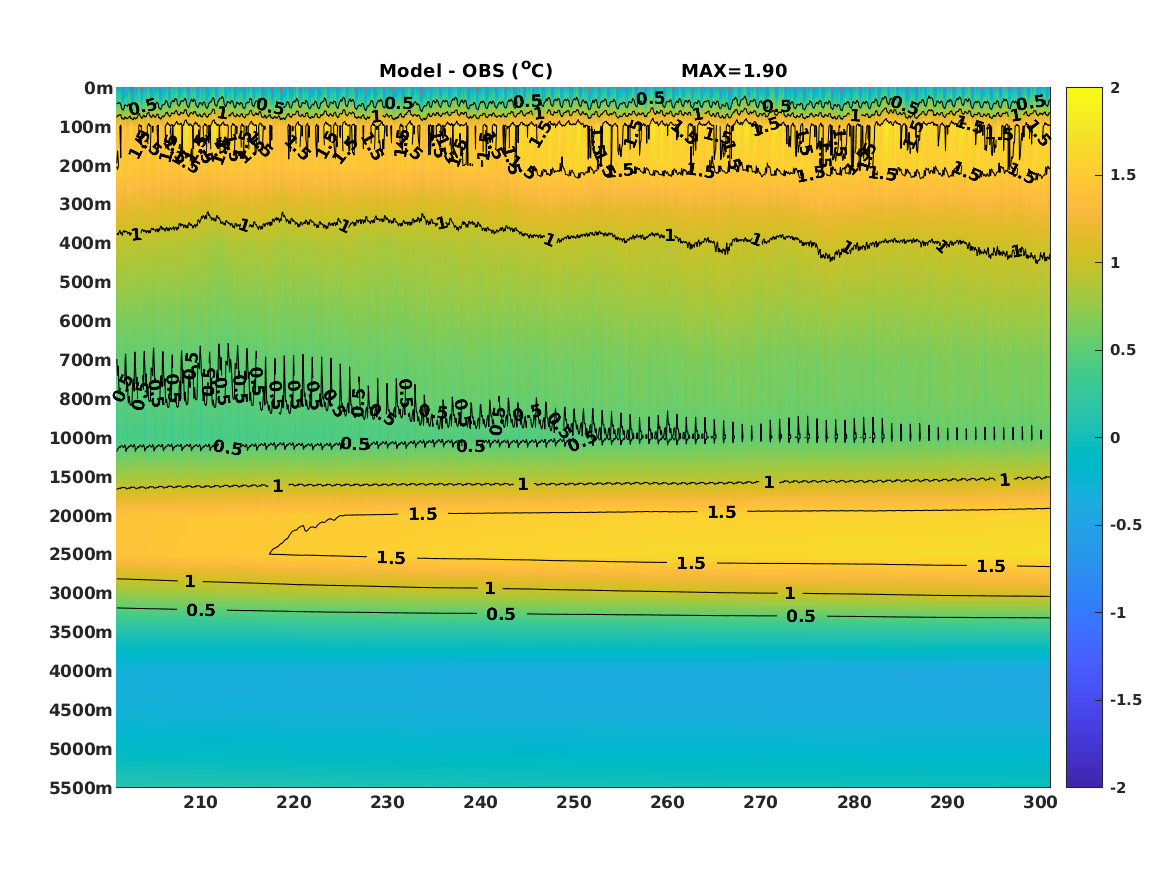Select the colorbar tick label "-0.5"
Image resolution: width=1167 pixels, height=875 pixels.
point(1126,525)
